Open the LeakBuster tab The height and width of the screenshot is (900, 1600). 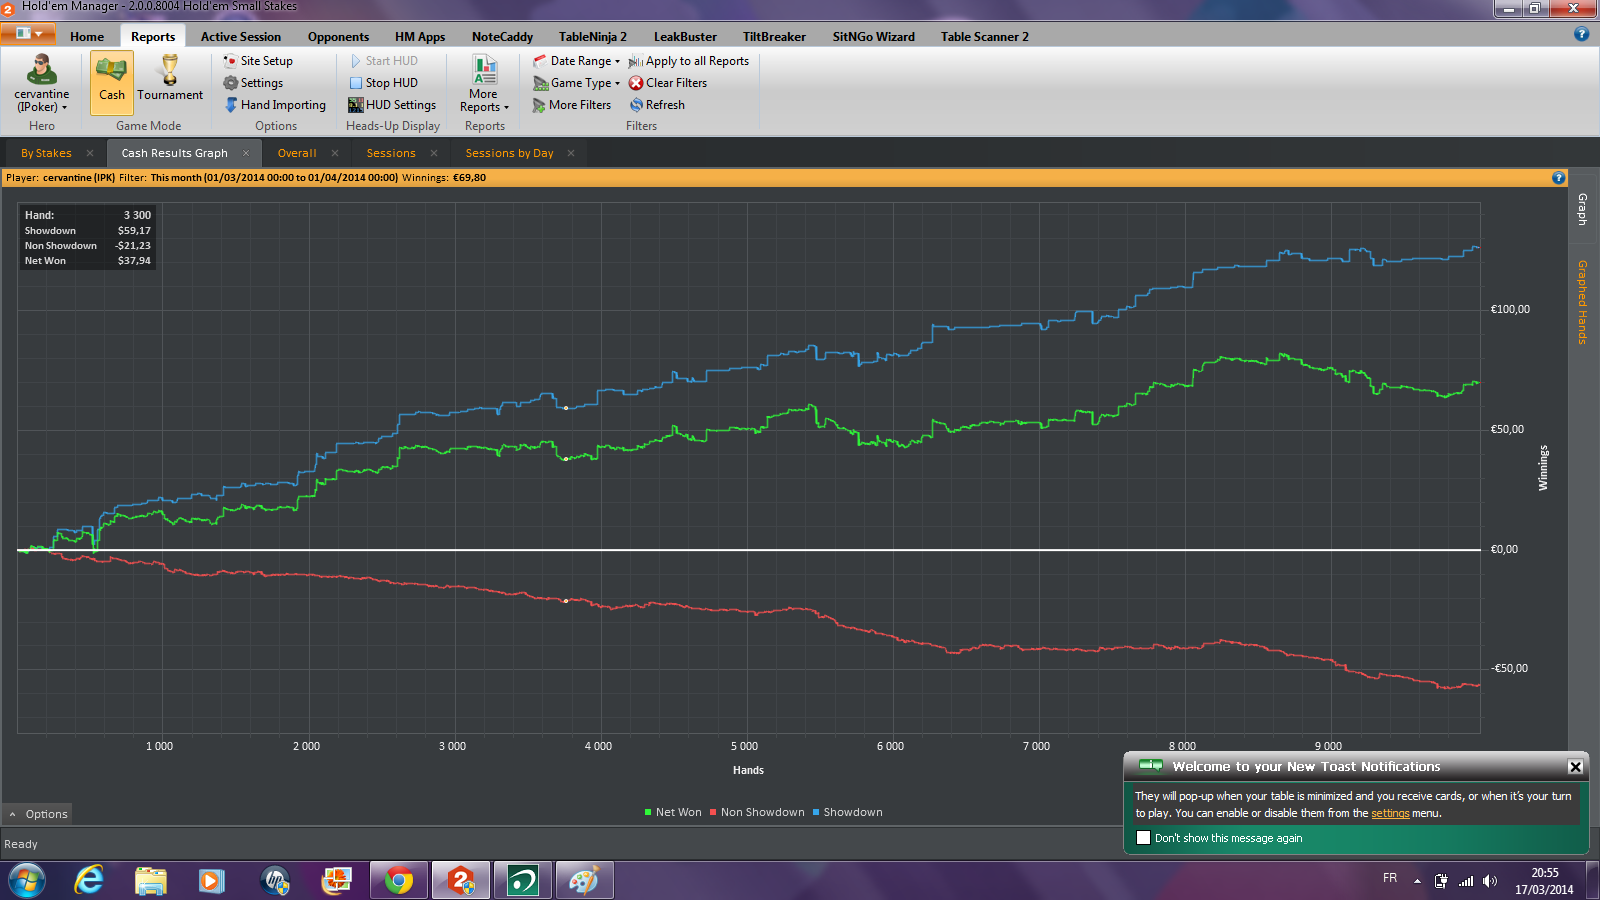tap(685, 37)
